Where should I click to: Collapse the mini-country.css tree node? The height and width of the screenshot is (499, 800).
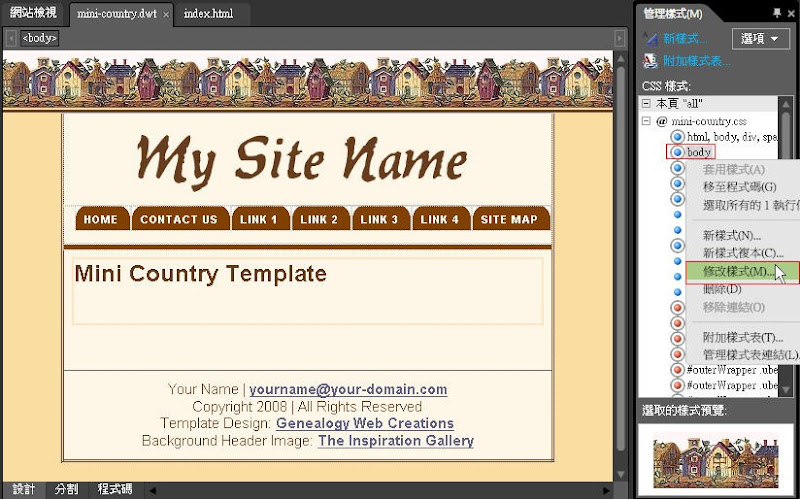[646, 121]
